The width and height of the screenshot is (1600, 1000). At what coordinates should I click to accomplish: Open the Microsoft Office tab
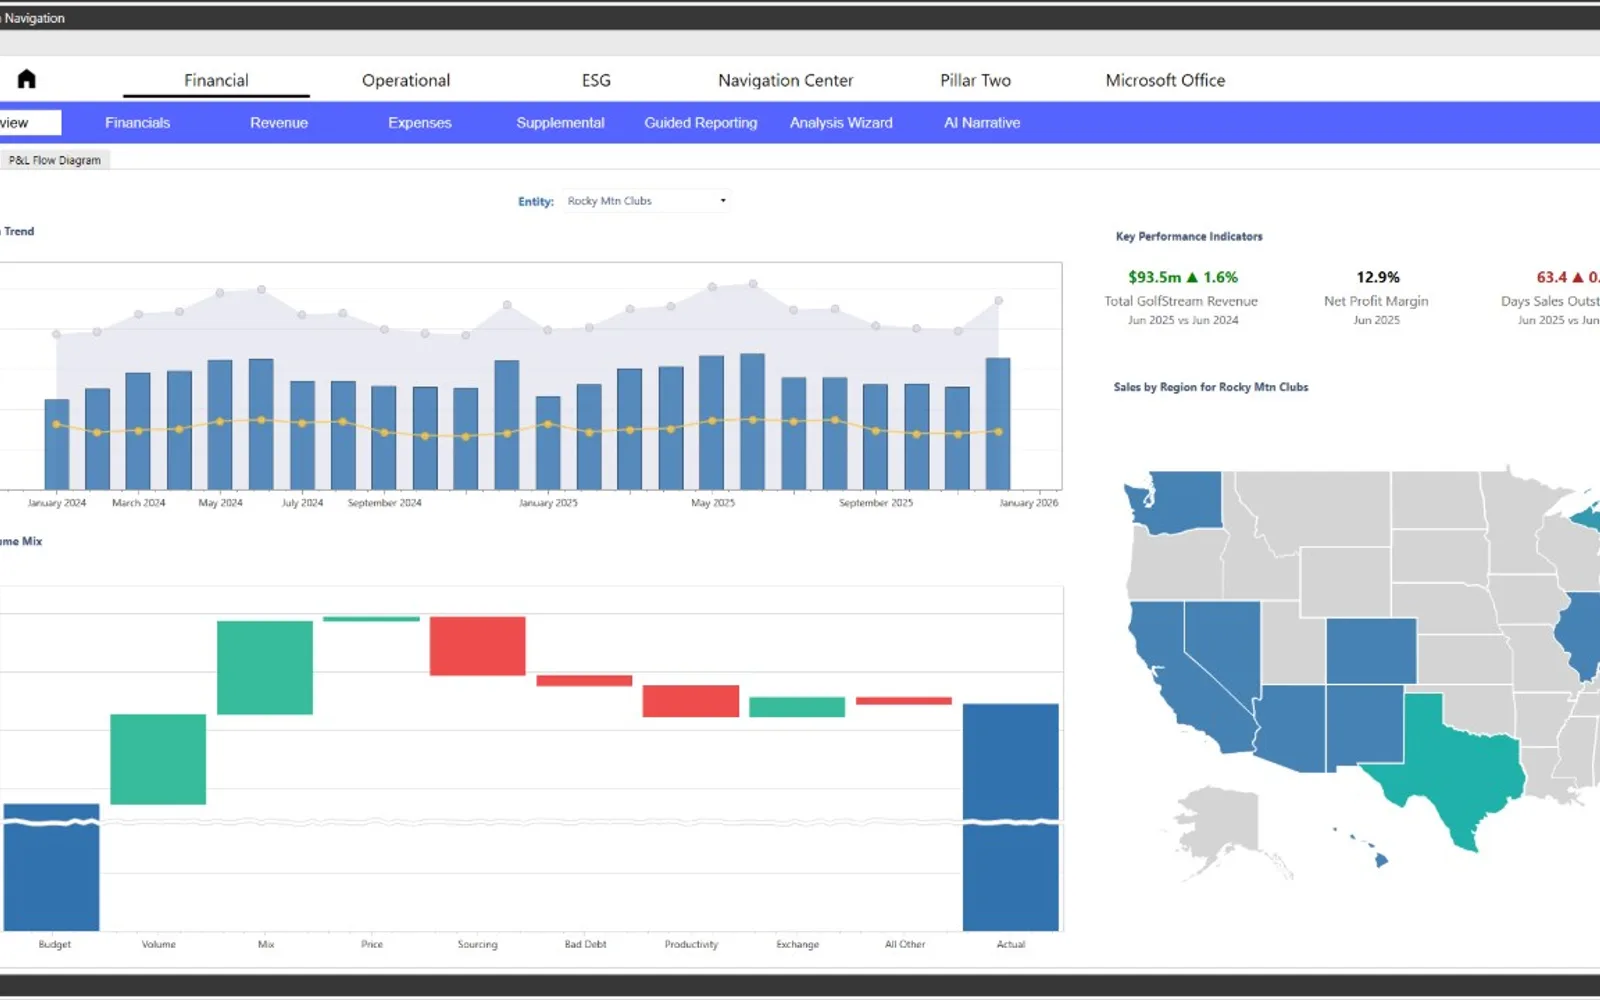click(1165, 80)
